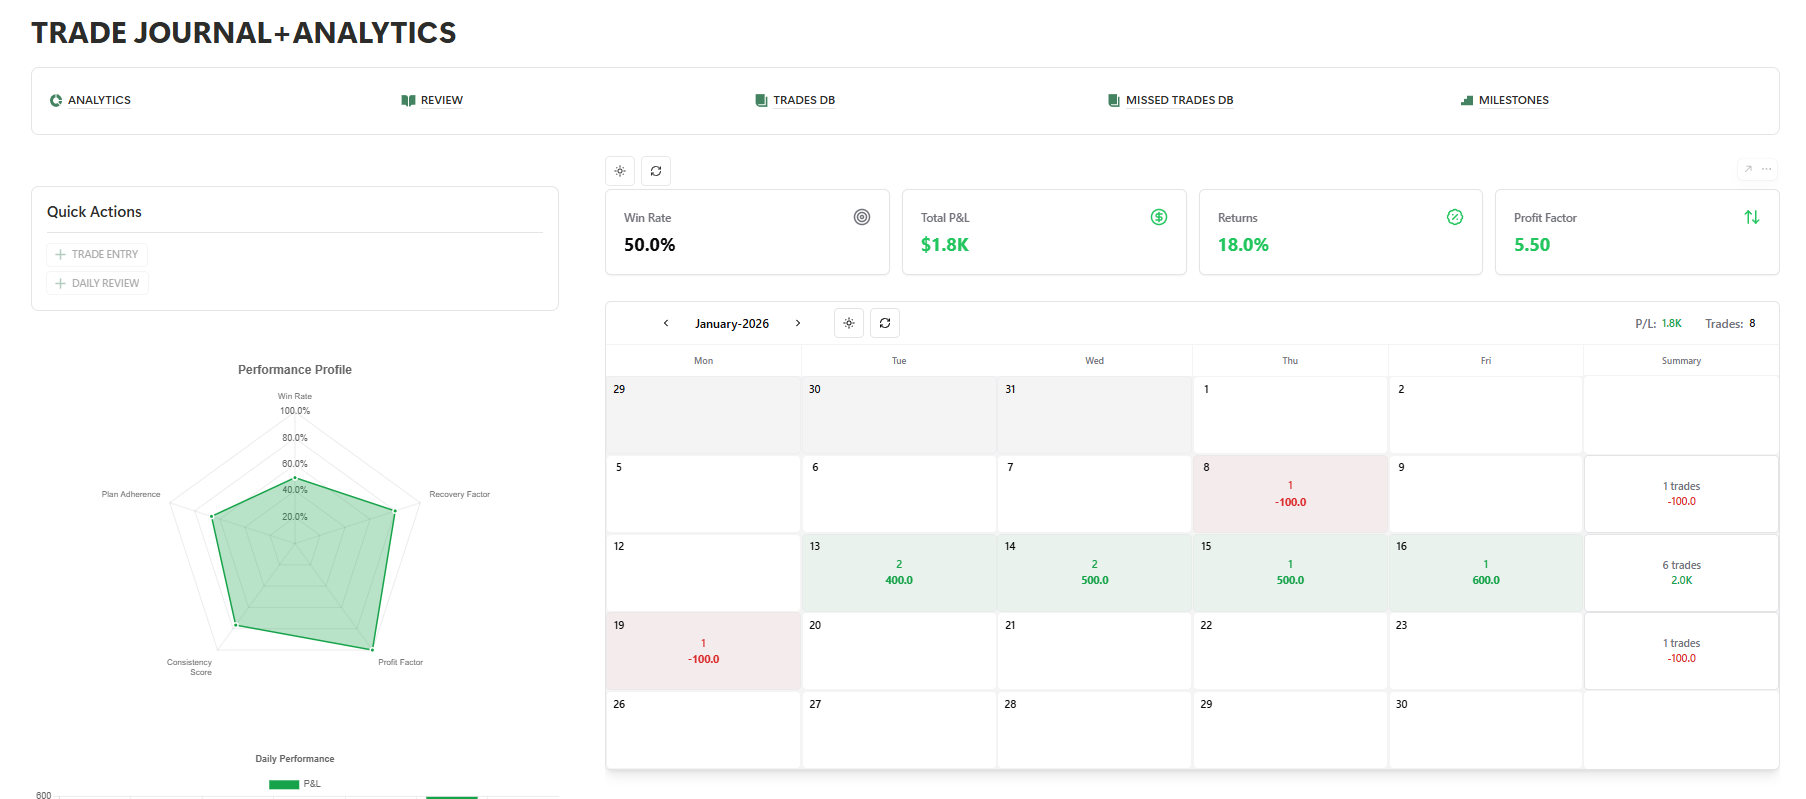The image size is (1806, 799).
Task: Add a new Trade Entry
Action: 97,254
